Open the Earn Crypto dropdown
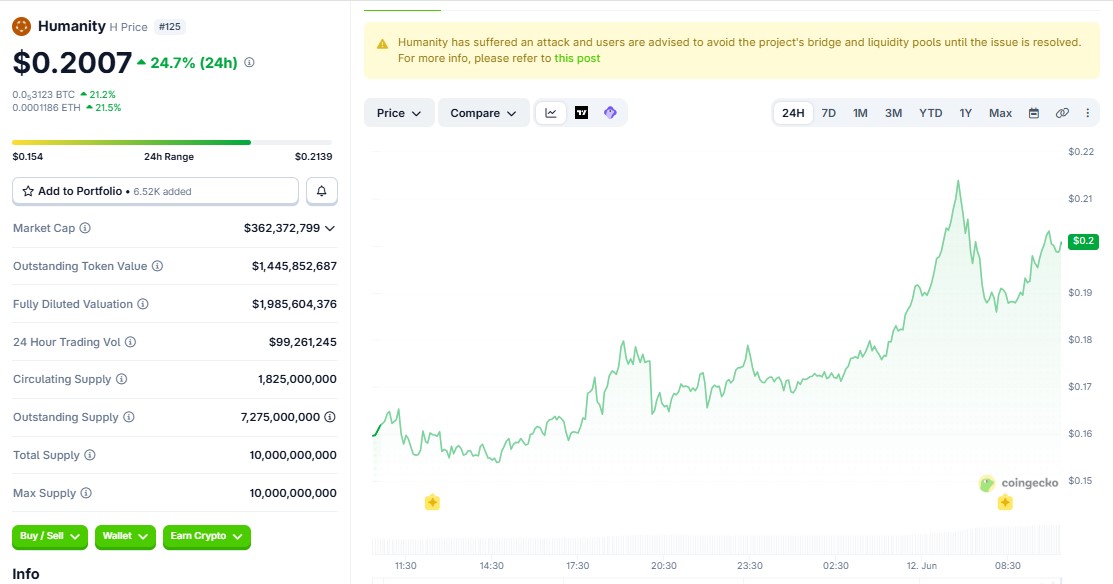Viewport: 1113px width, 584px height. [207, 536]
